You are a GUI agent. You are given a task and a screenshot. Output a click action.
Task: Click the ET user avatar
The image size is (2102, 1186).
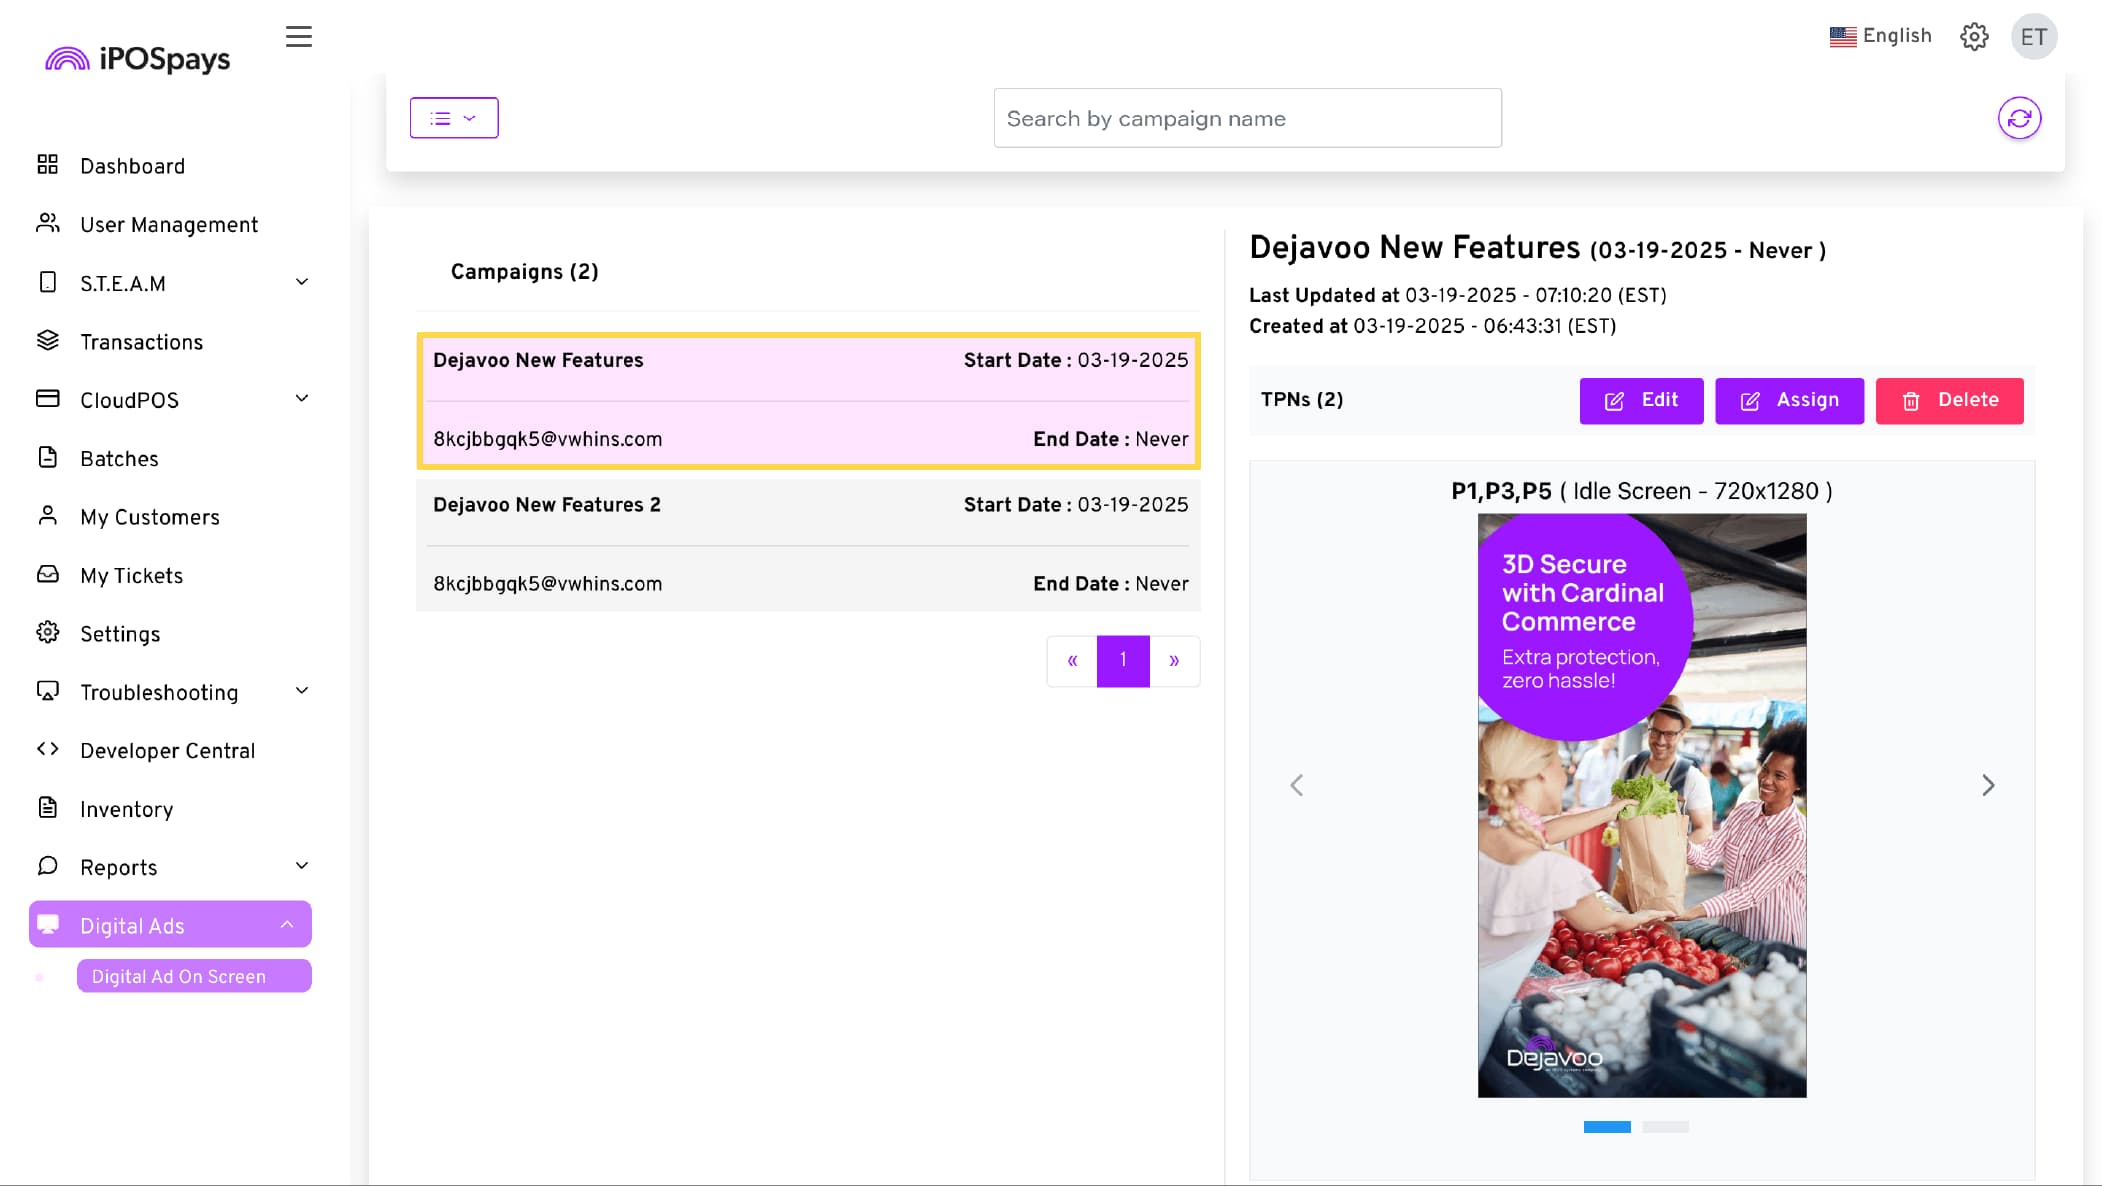pos(2033,37)
